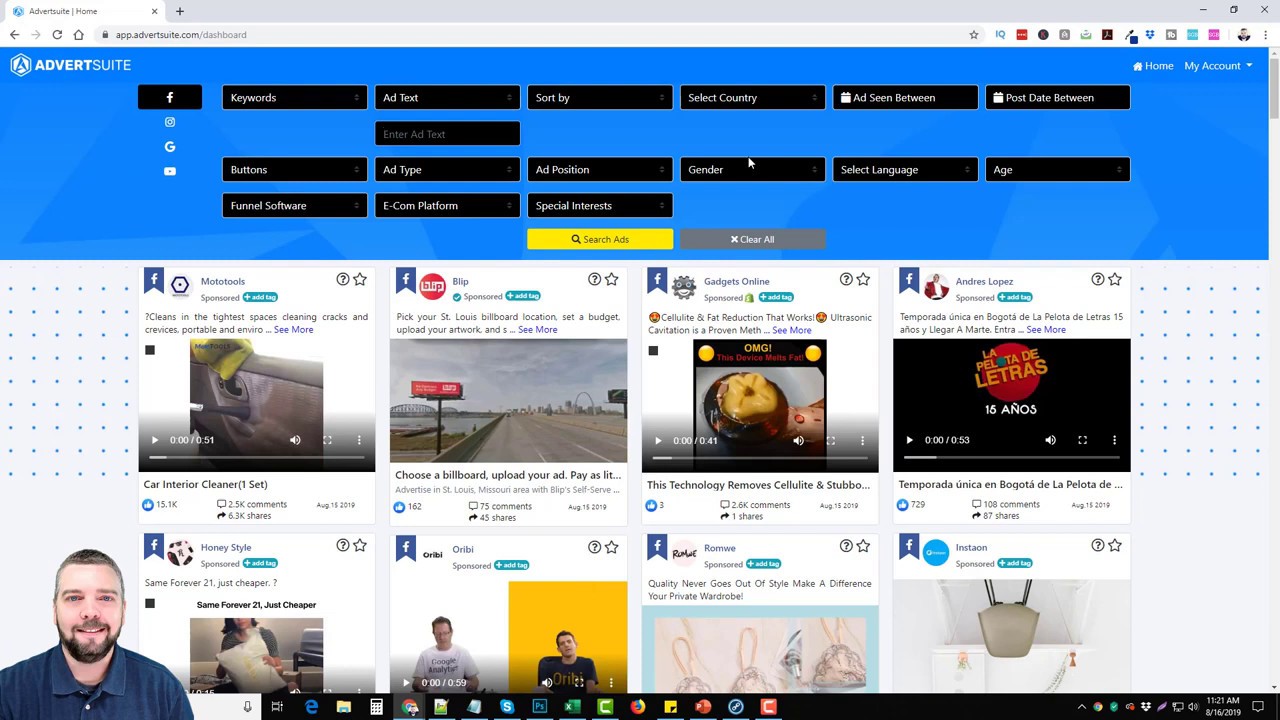
Task: Open the Special Interests dropdown
Action: click(x=600, y=205)
